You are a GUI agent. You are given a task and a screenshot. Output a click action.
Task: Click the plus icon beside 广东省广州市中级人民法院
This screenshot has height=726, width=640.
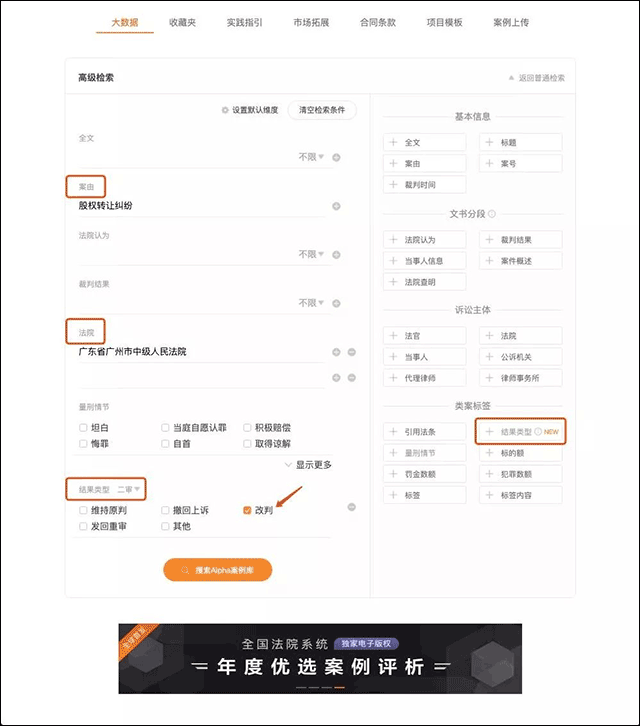tap(336, 352)
